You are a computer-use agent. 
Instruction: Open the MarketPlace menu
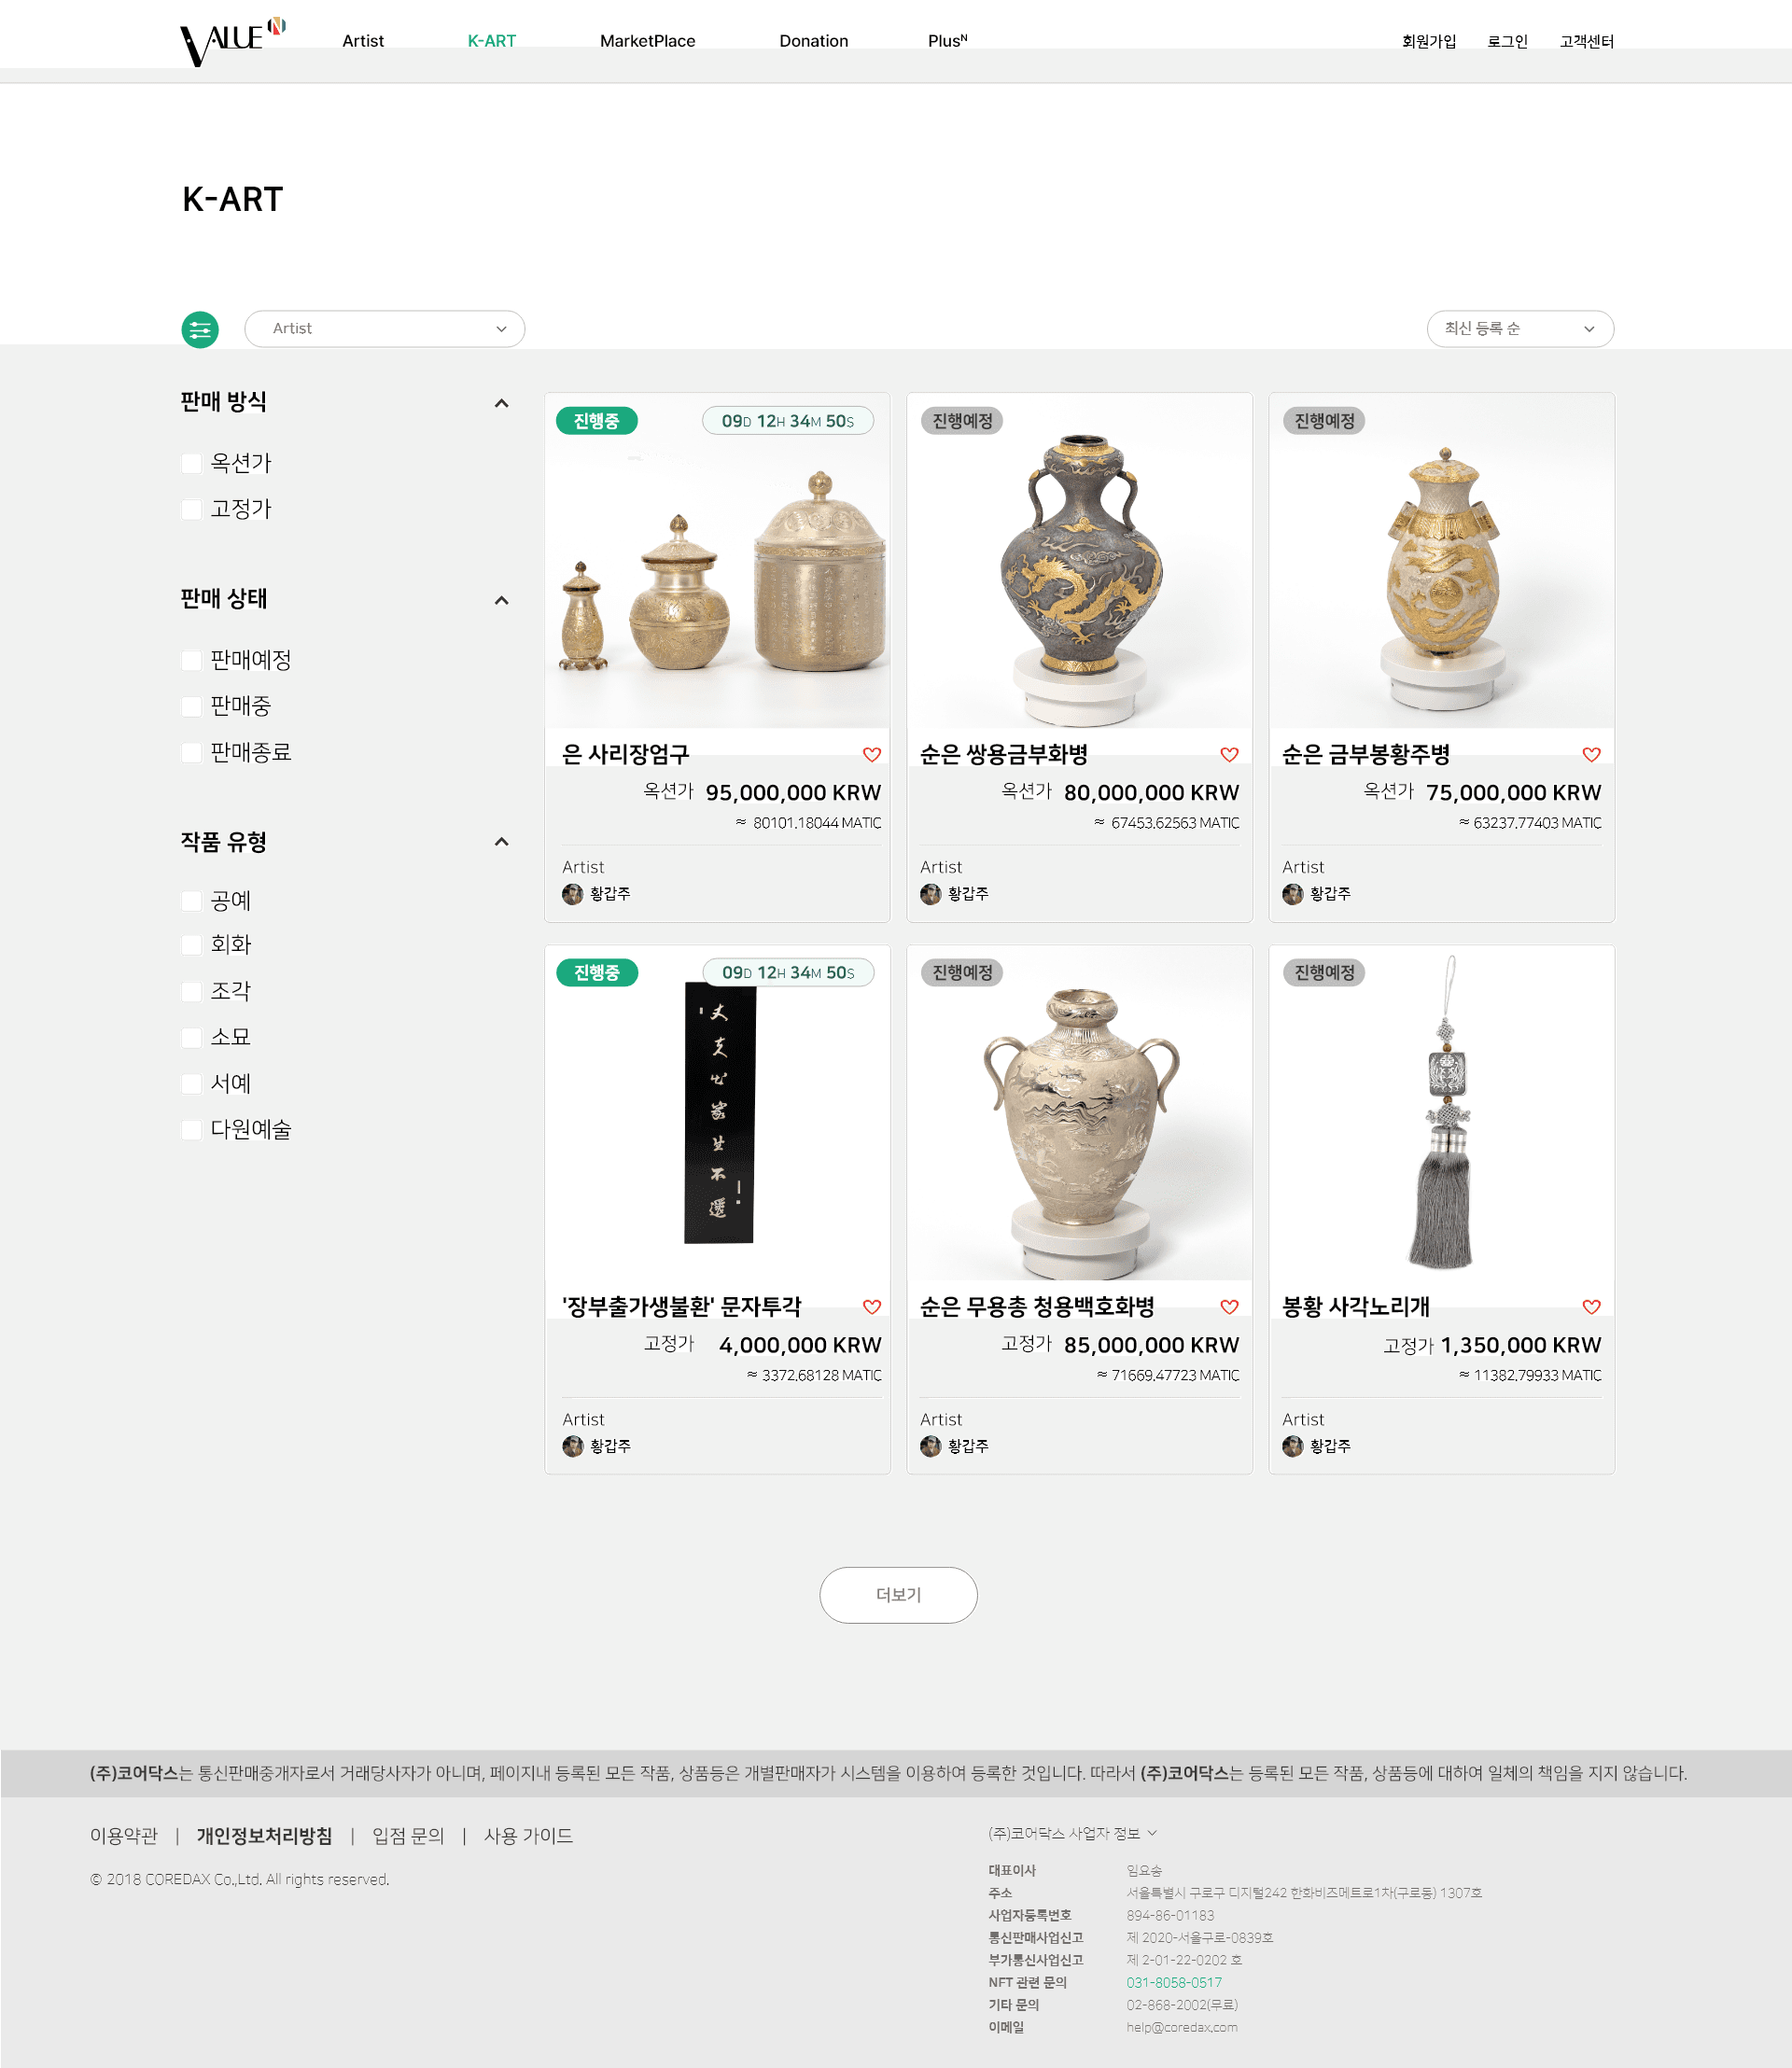click(647, 41)
